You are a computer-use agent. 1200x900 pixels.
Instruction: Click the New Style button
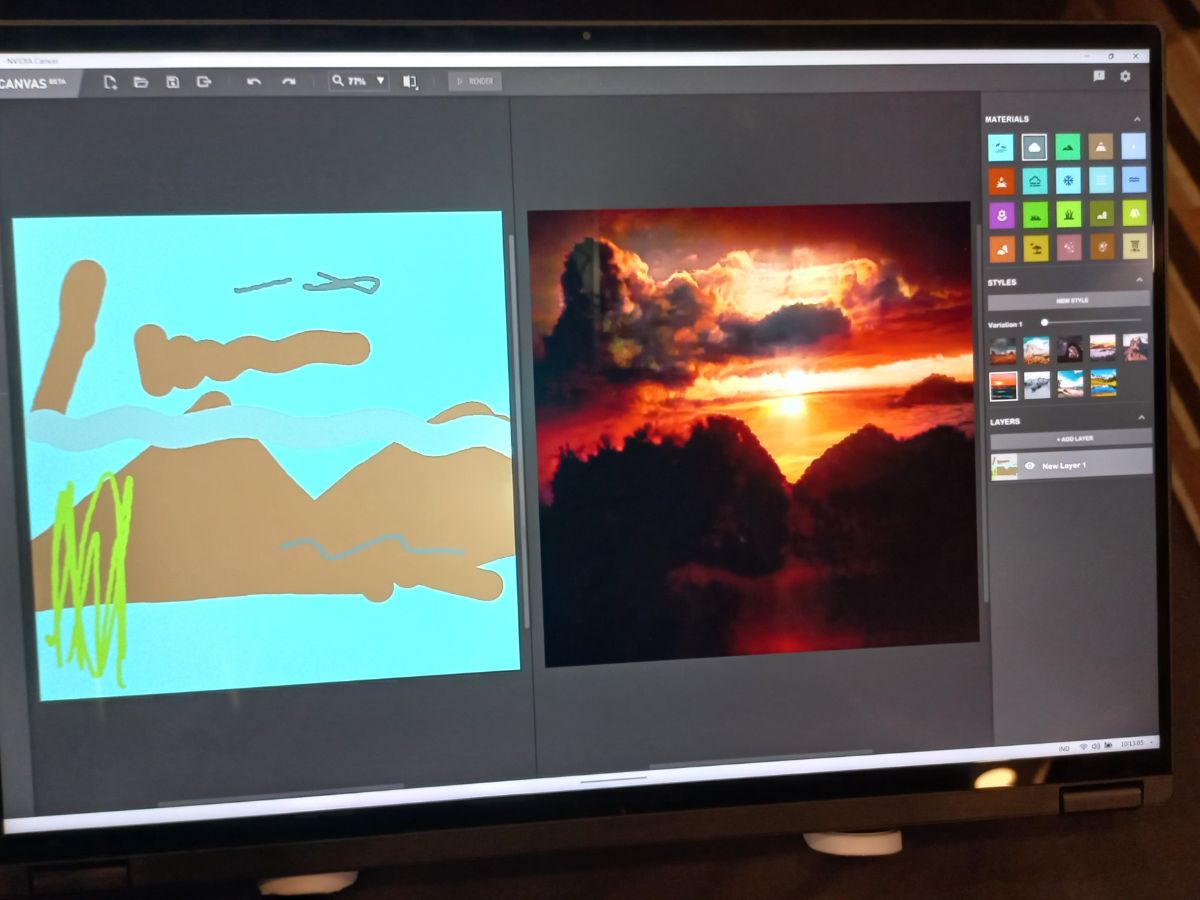click(x=1069, y=300)
